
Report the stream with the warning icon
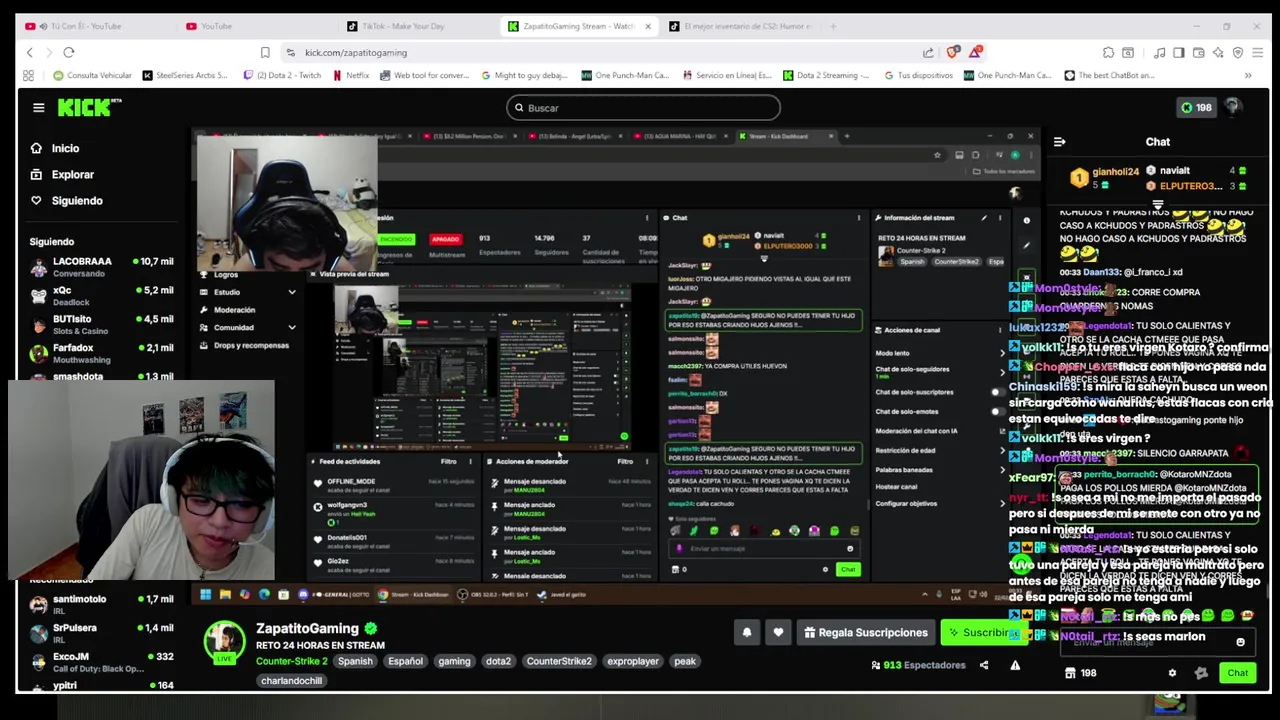click(1015, 665)
